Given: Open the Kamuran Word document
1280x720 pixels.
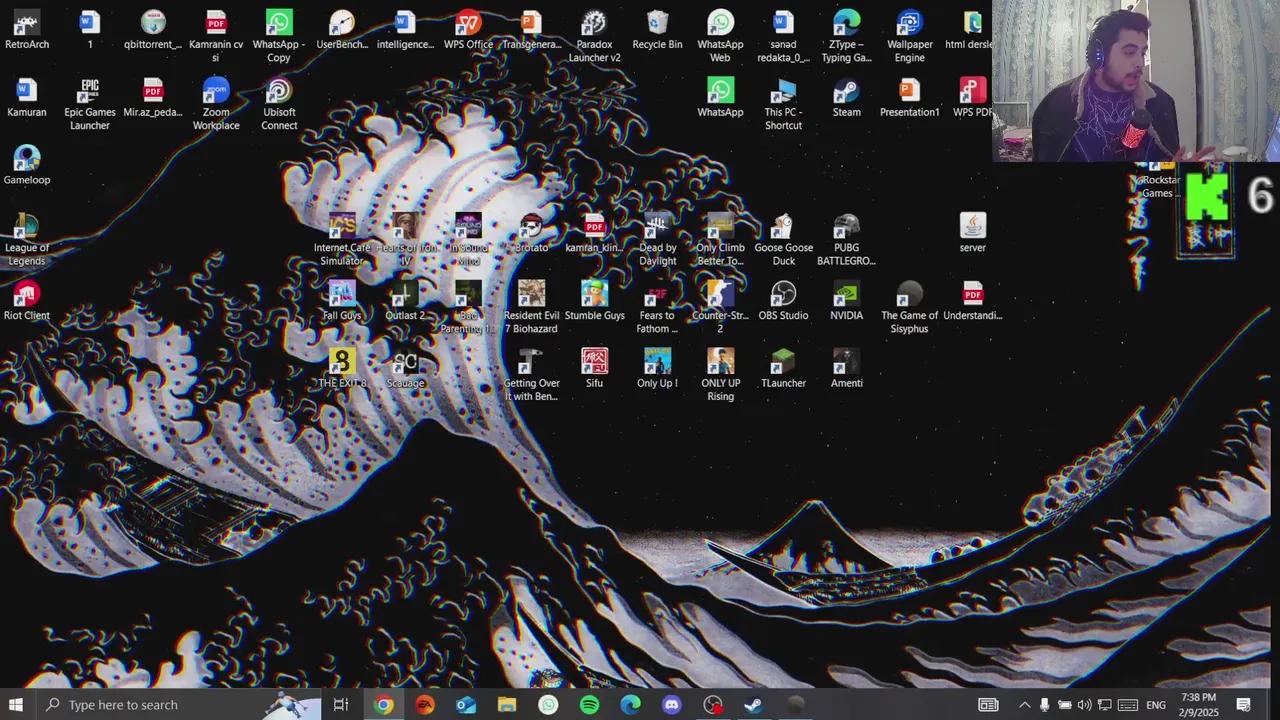Looking at the screenshot, I should (x=27, y=98).
